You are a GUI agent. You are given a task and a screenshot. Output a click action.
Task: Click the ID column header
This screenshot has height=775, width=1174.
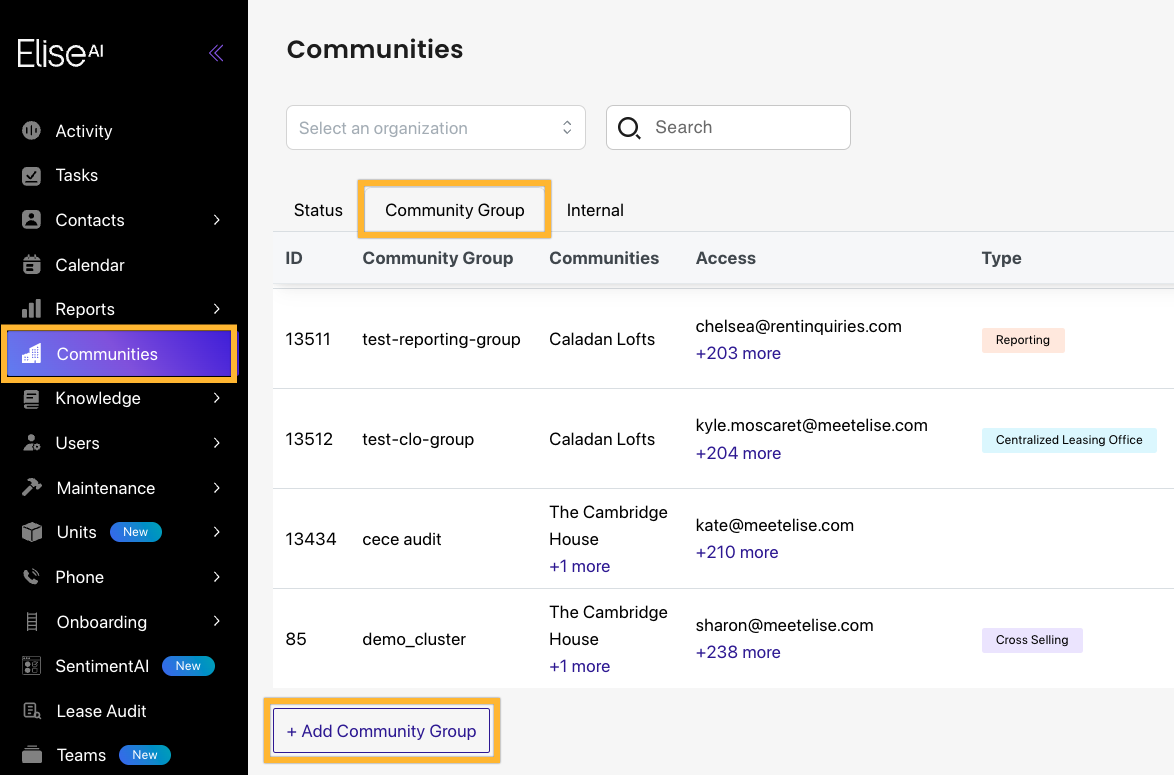[294, 258]
